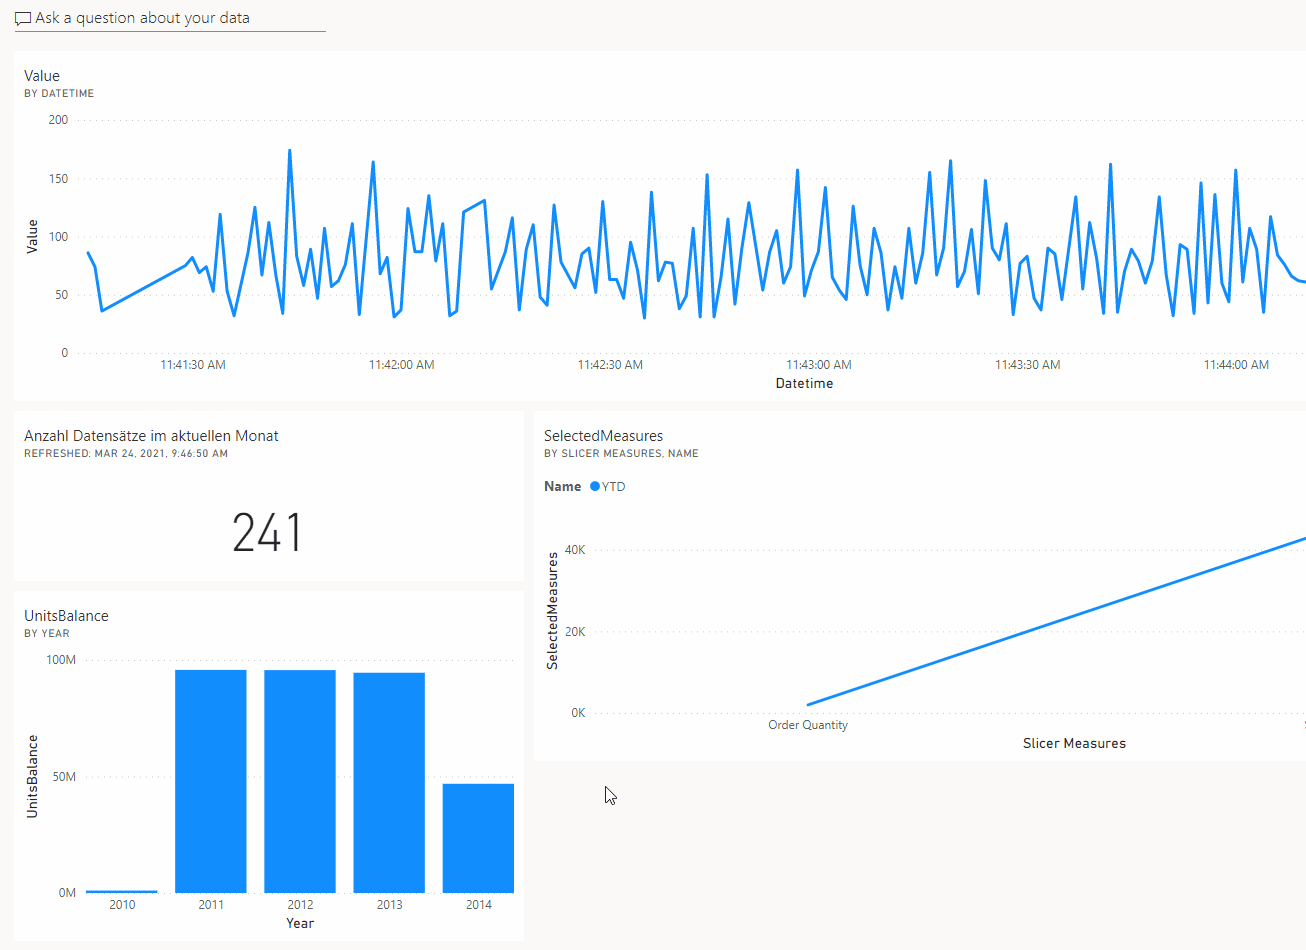Click the 'Ask a question about your data' field

point(170,18)
